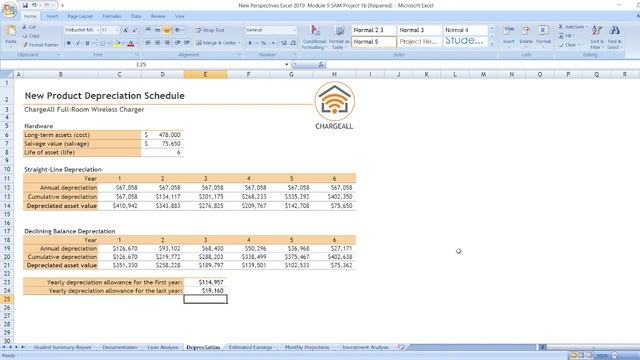Apply red Font Color

(131, 43)
